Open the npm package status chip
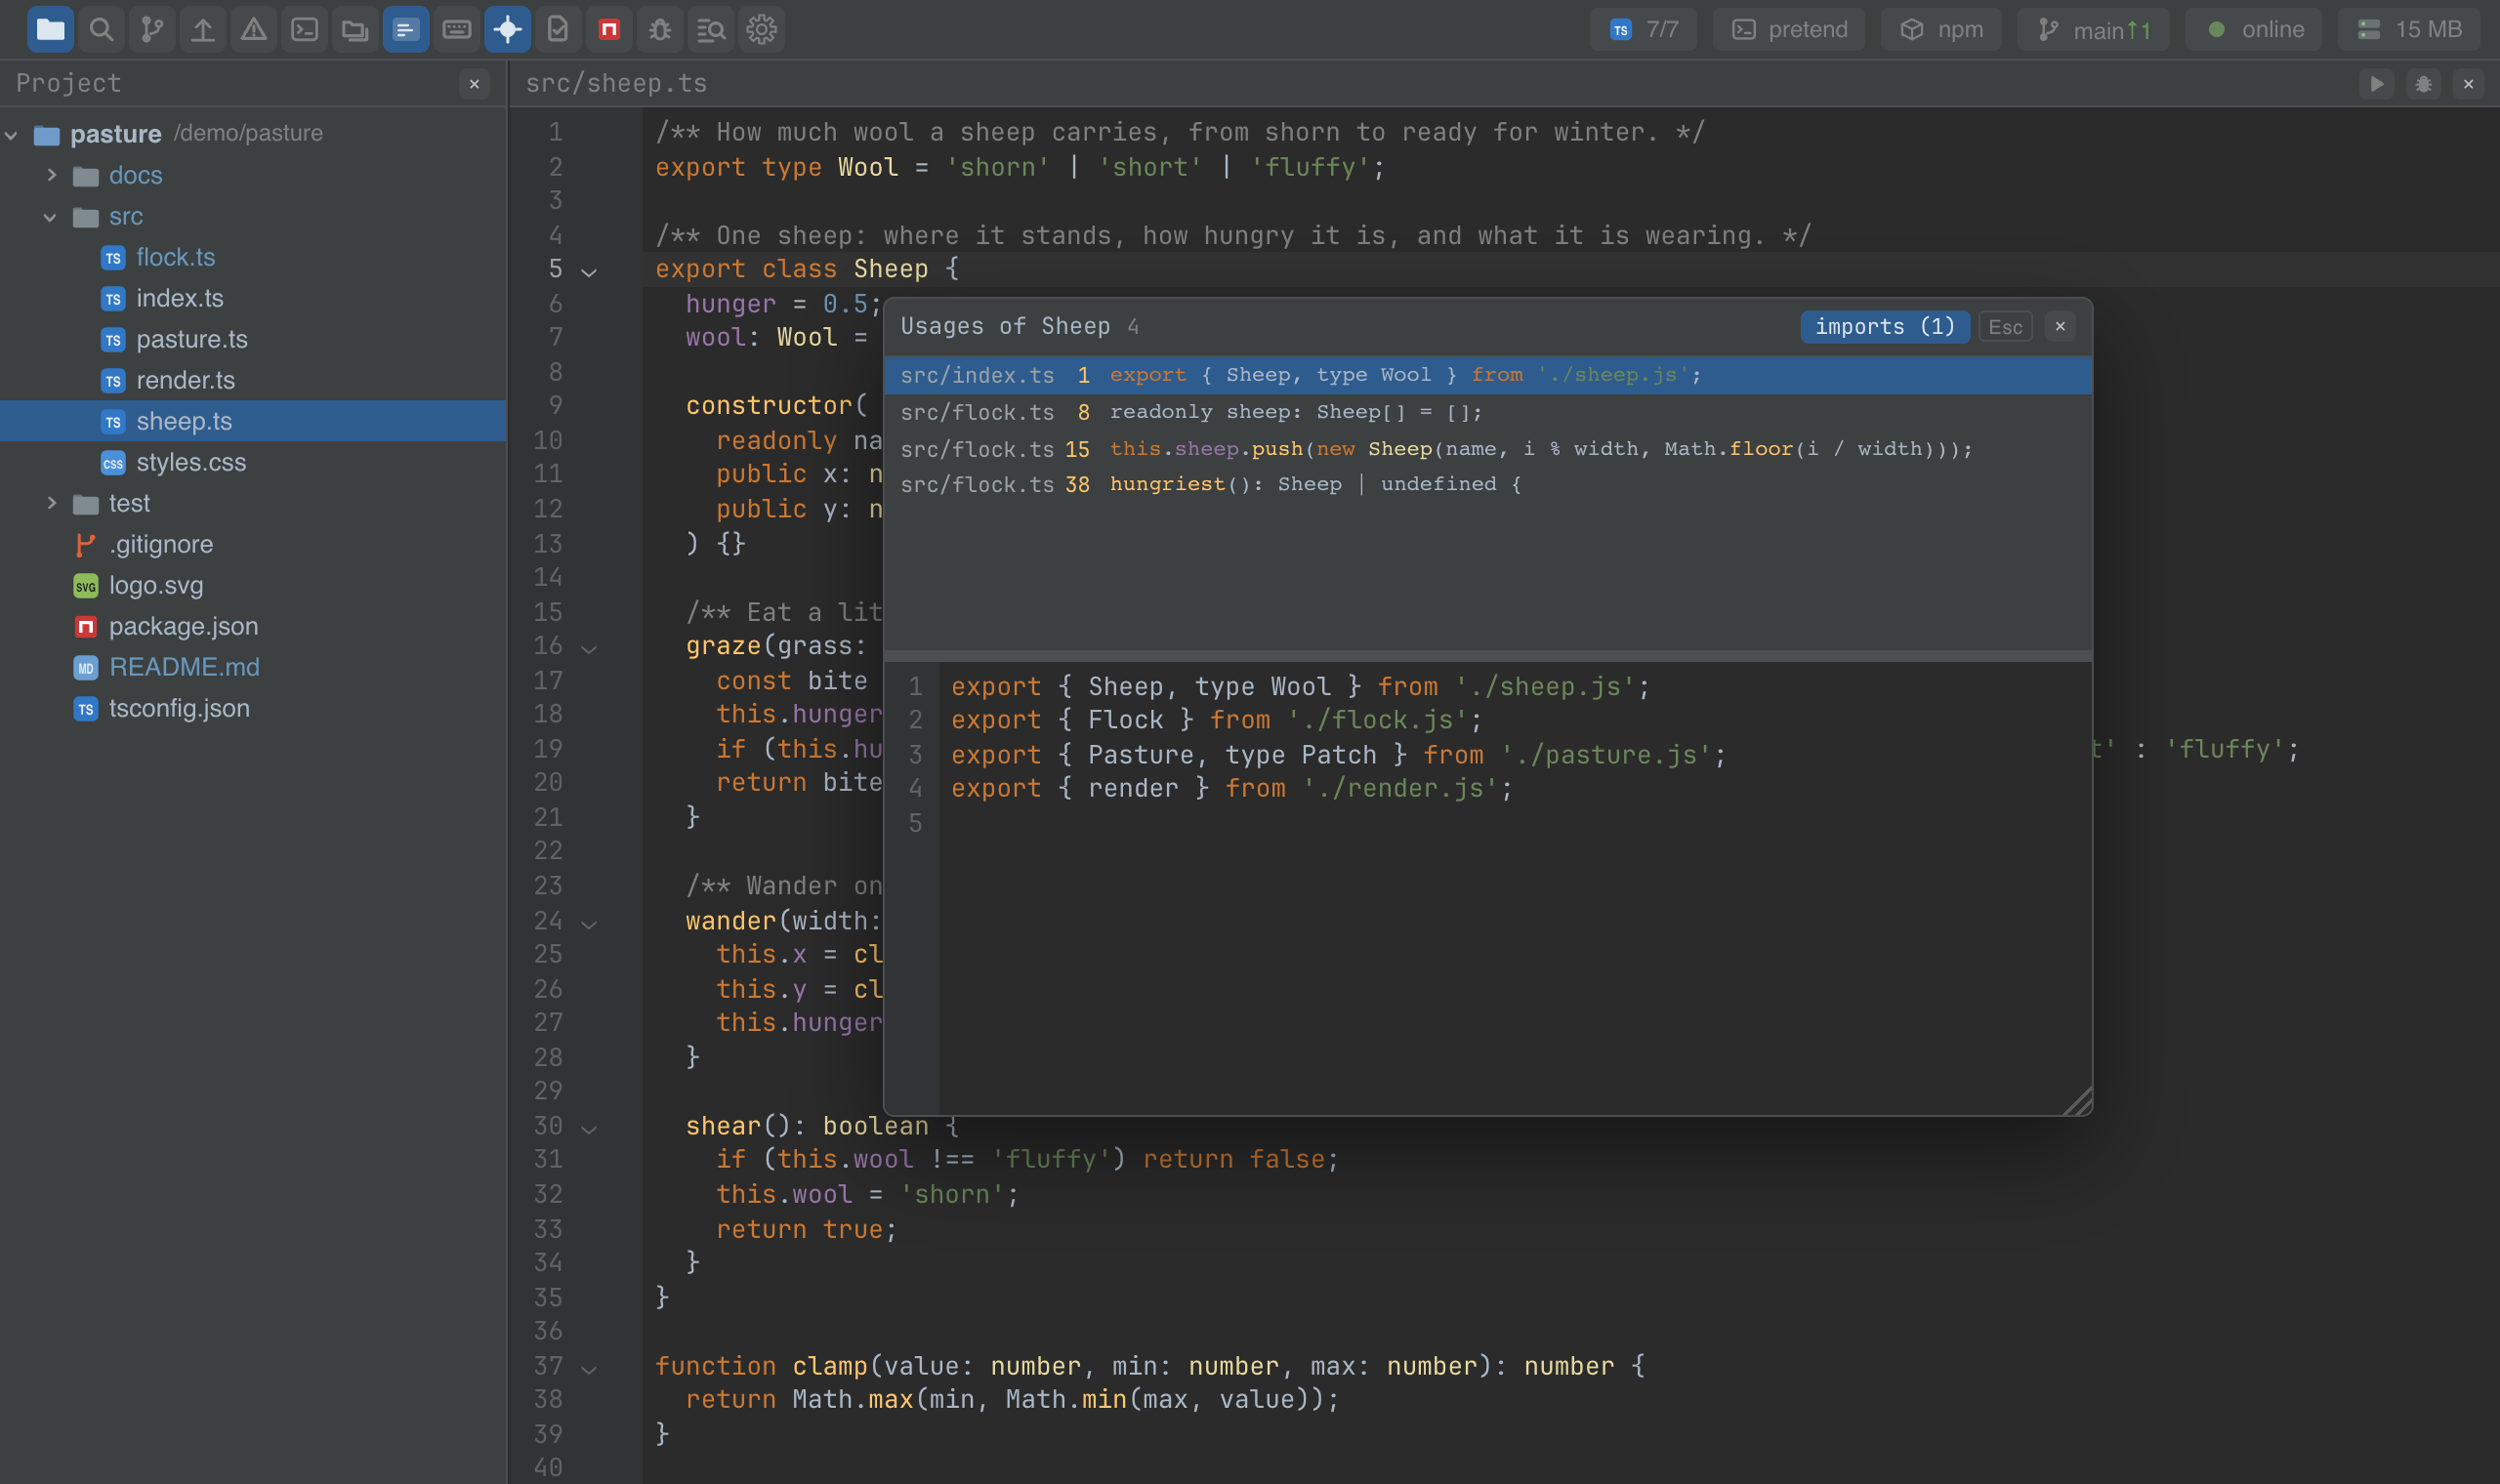 point(1941,29)
